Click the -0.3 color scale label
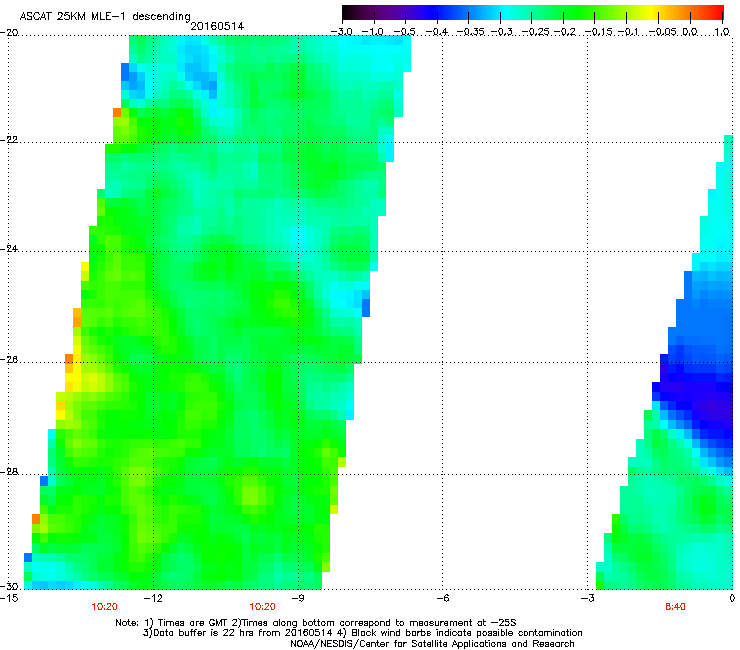The image size is (740, 650). pos(501,32)
